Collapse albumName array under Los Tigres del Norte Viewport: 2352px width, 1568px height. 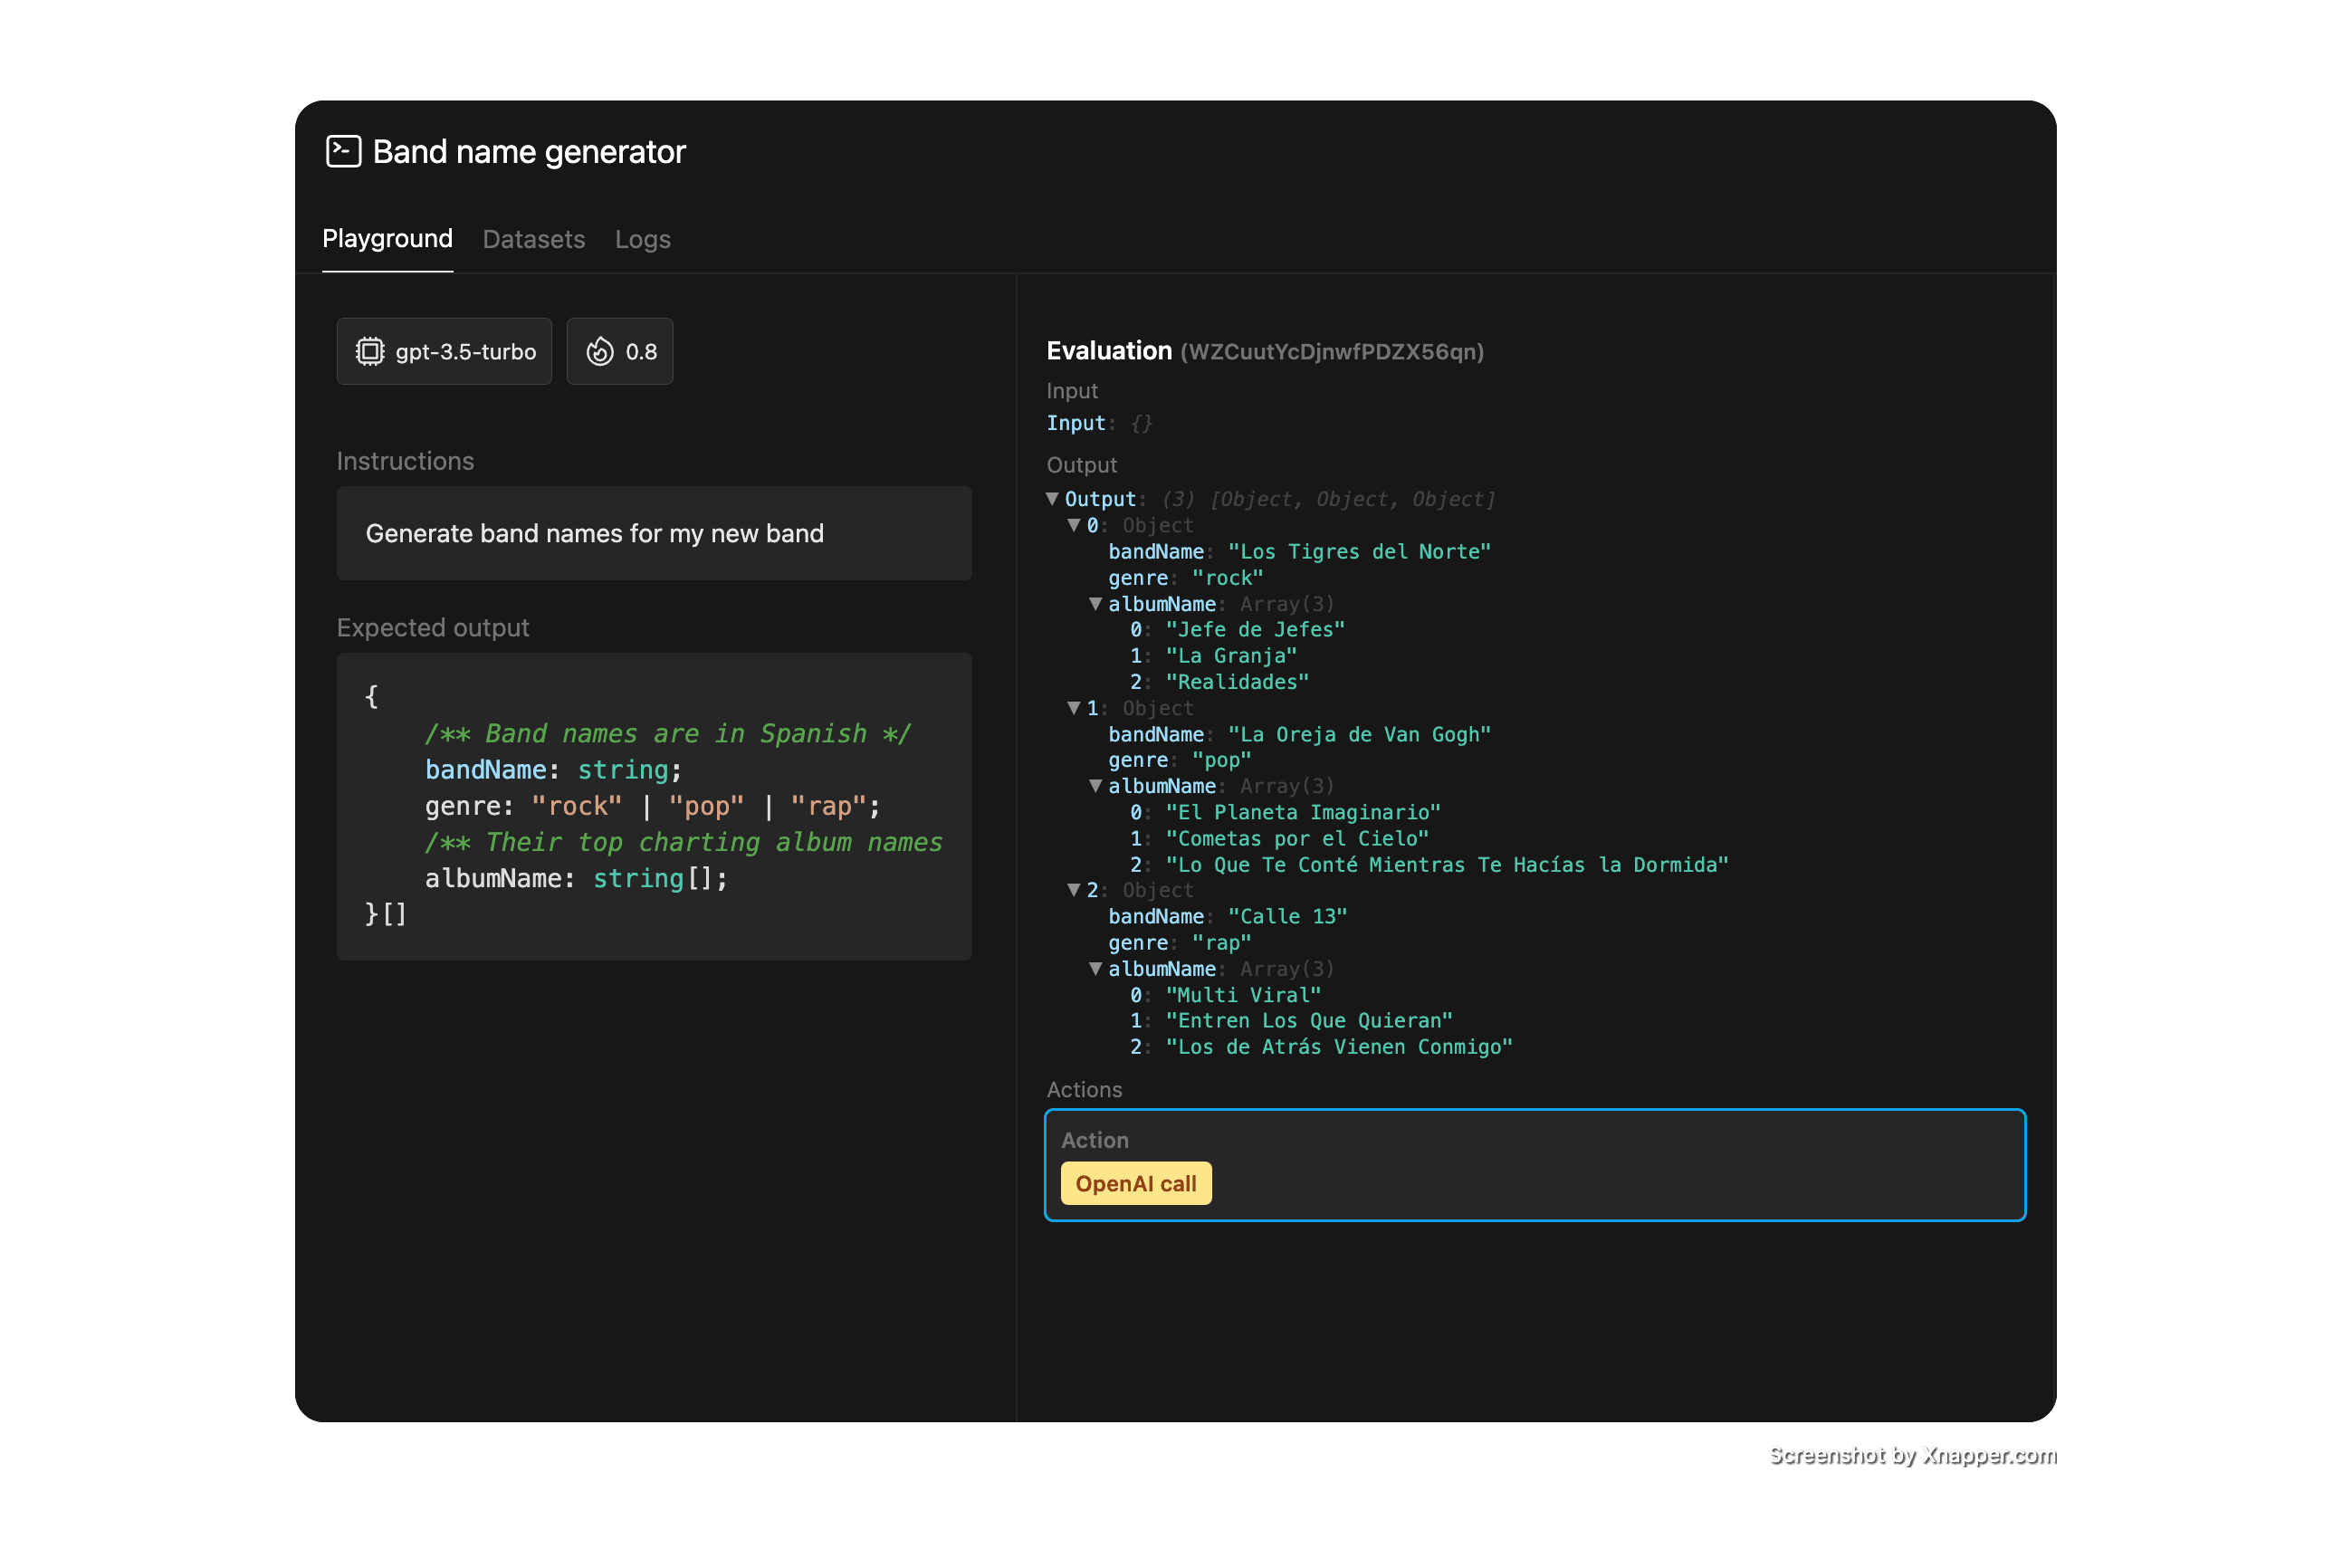[1096, 603]
